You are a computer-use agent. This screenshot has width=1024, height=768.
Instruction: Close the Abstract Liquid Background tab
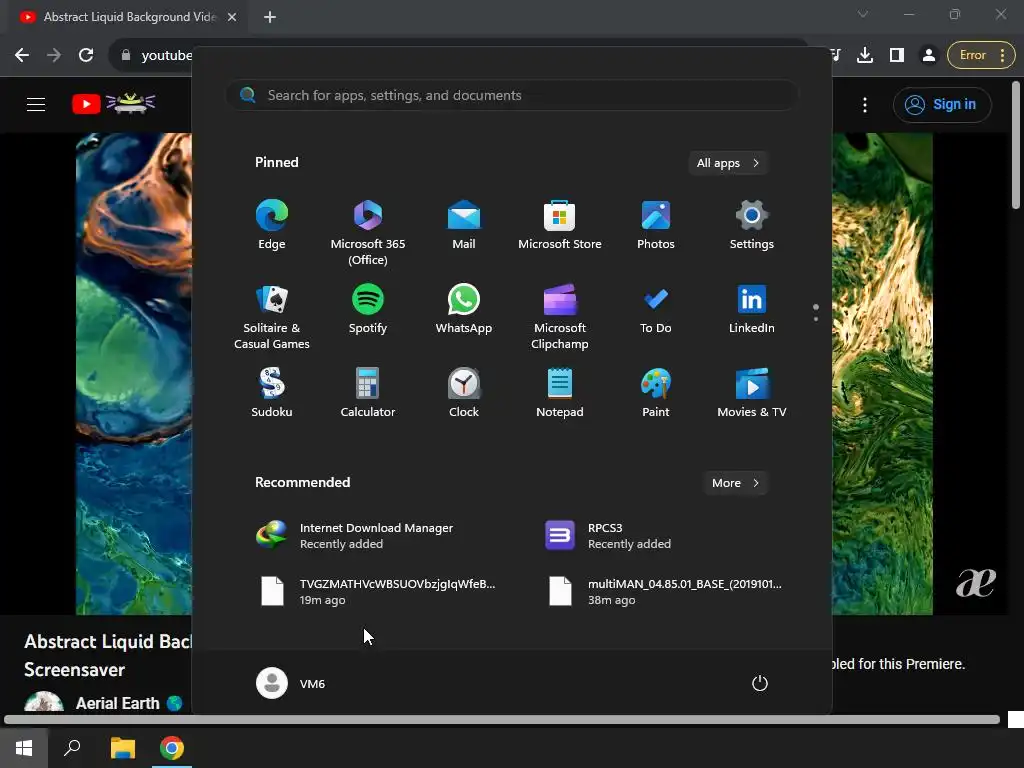[x=232, y=17]
